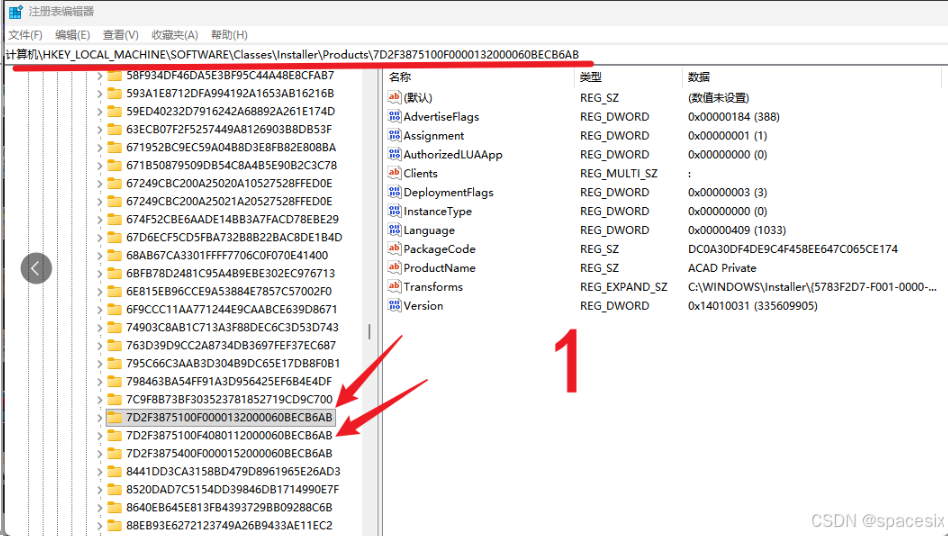Click the AuthorizedLUAApp DWORD icon
948x536 pixels.
[394, 154]
